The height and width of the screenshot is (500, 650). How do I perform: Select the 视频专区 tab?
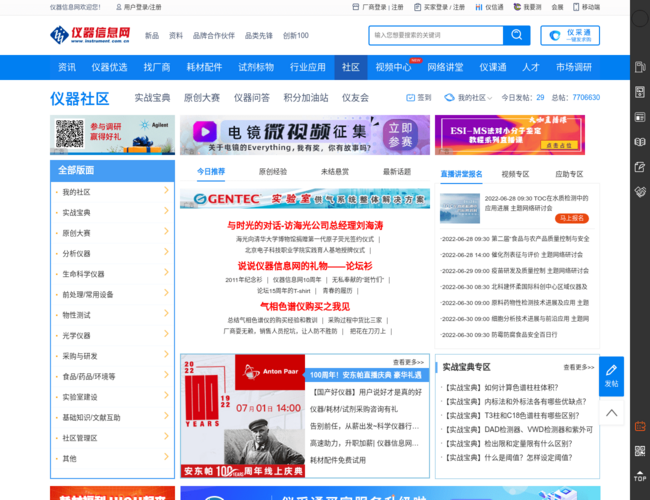[515, 173]
